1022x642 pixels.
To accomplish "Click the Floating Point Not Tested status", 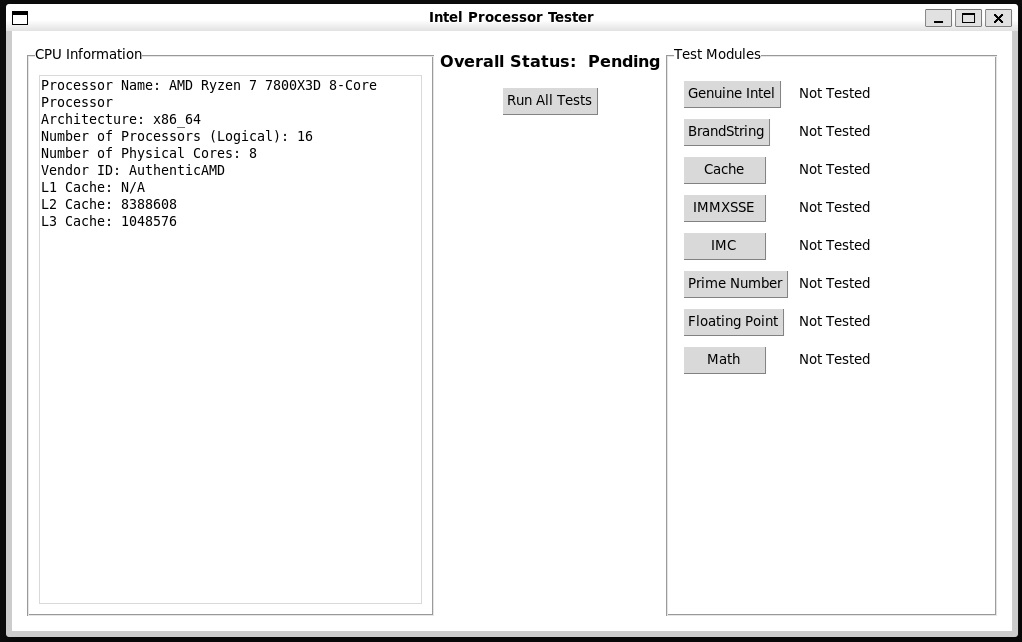I will [834, 321].
